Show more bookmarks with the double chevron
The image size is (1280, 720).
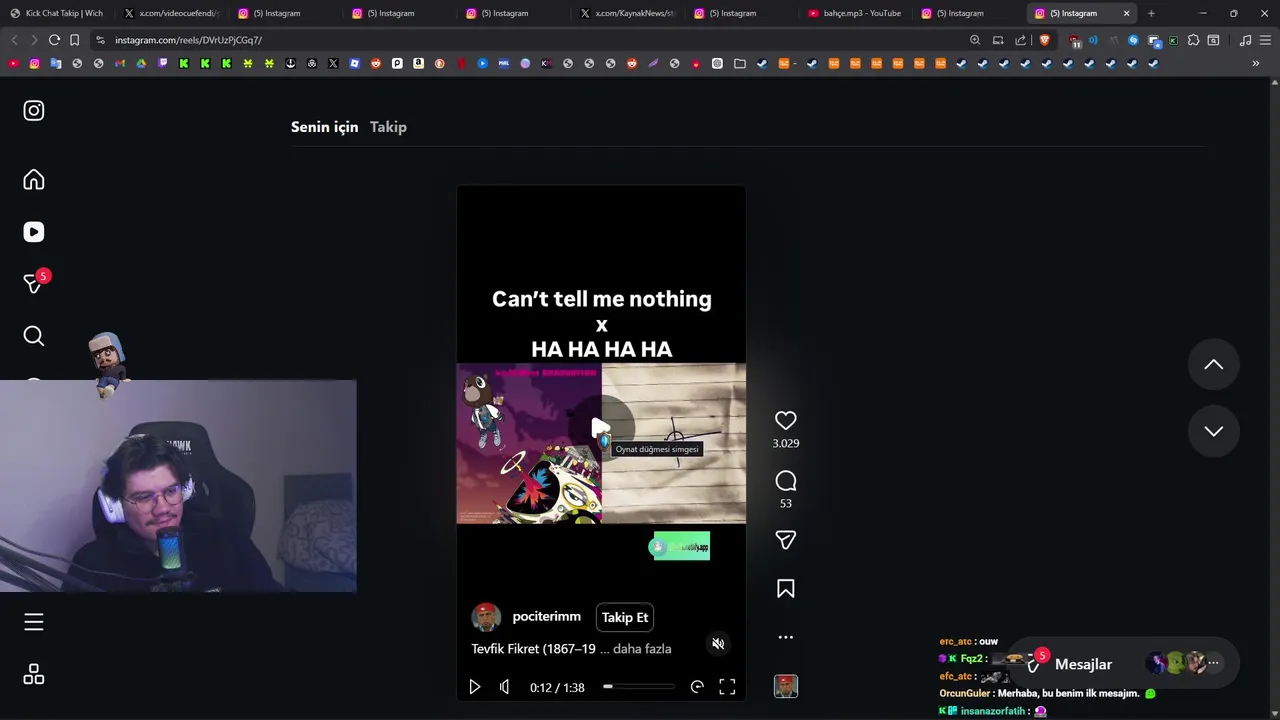pos(1256,63)
